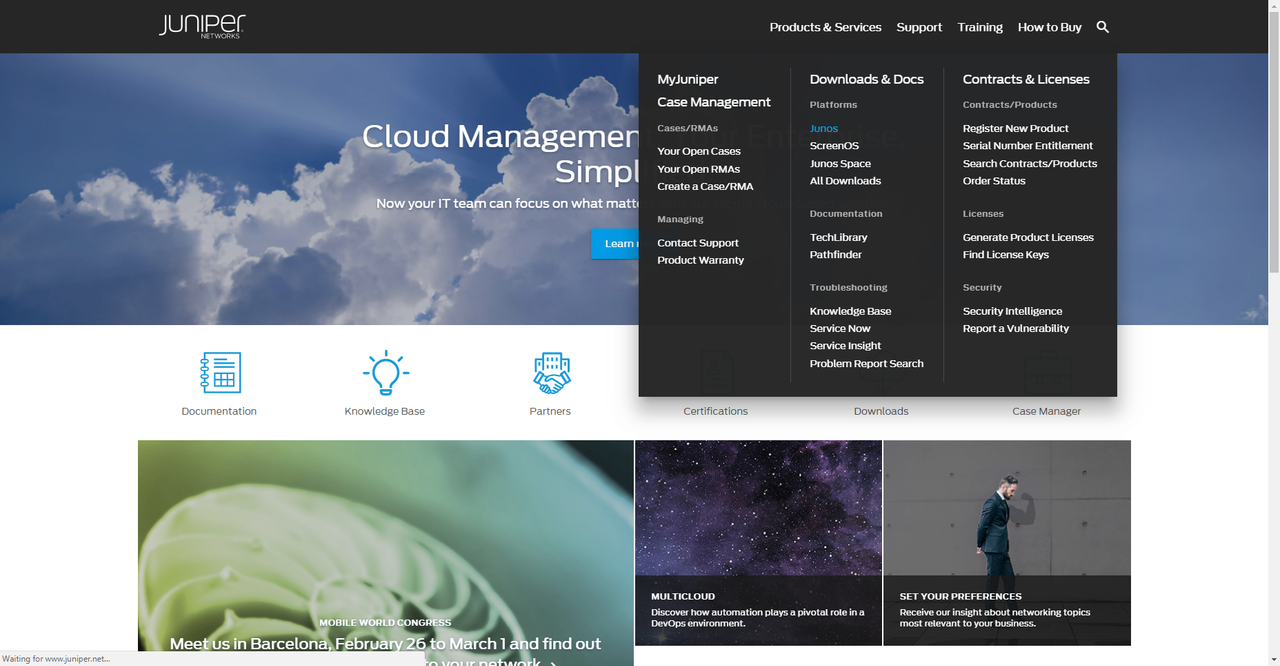Select Create a Case/RMA
The width and height of the screenshot is (1280, 666).
tap(705, 186)
